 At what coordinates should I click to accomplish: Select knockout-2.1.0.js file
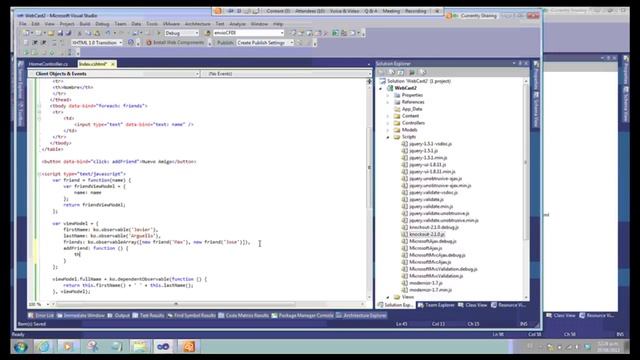tap(427, 234)
